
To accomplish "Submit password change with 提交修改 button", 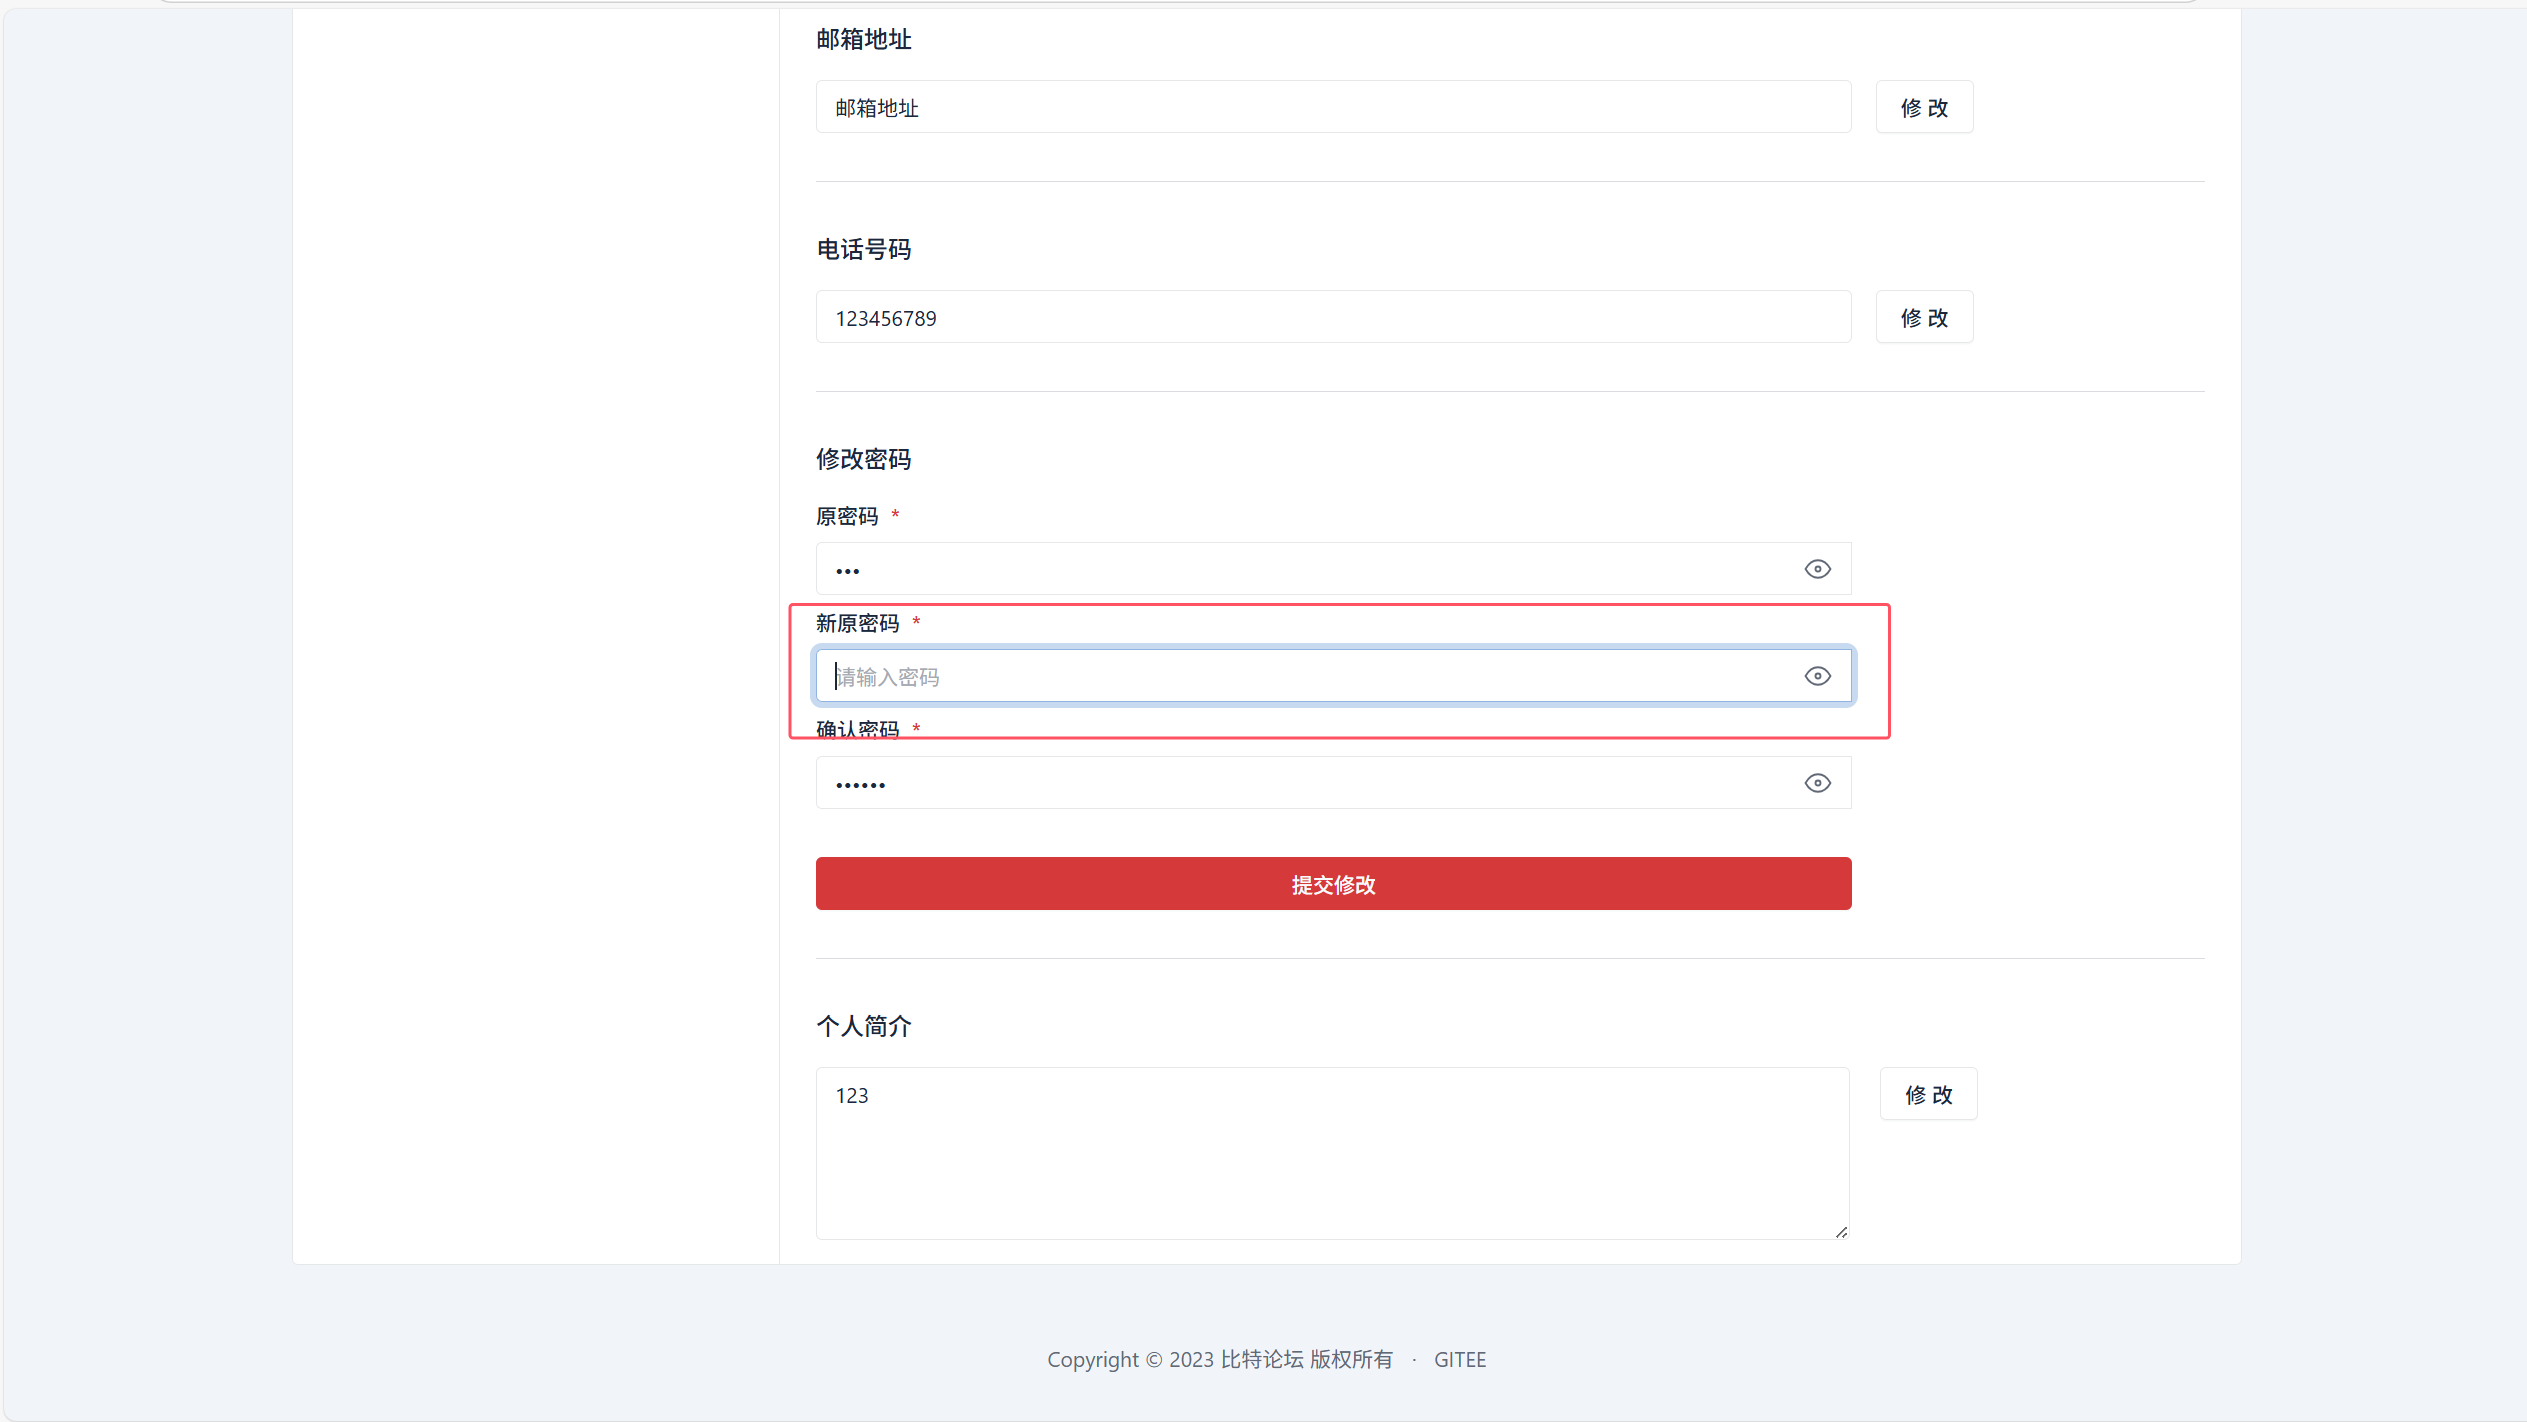I will (1332, 884).
